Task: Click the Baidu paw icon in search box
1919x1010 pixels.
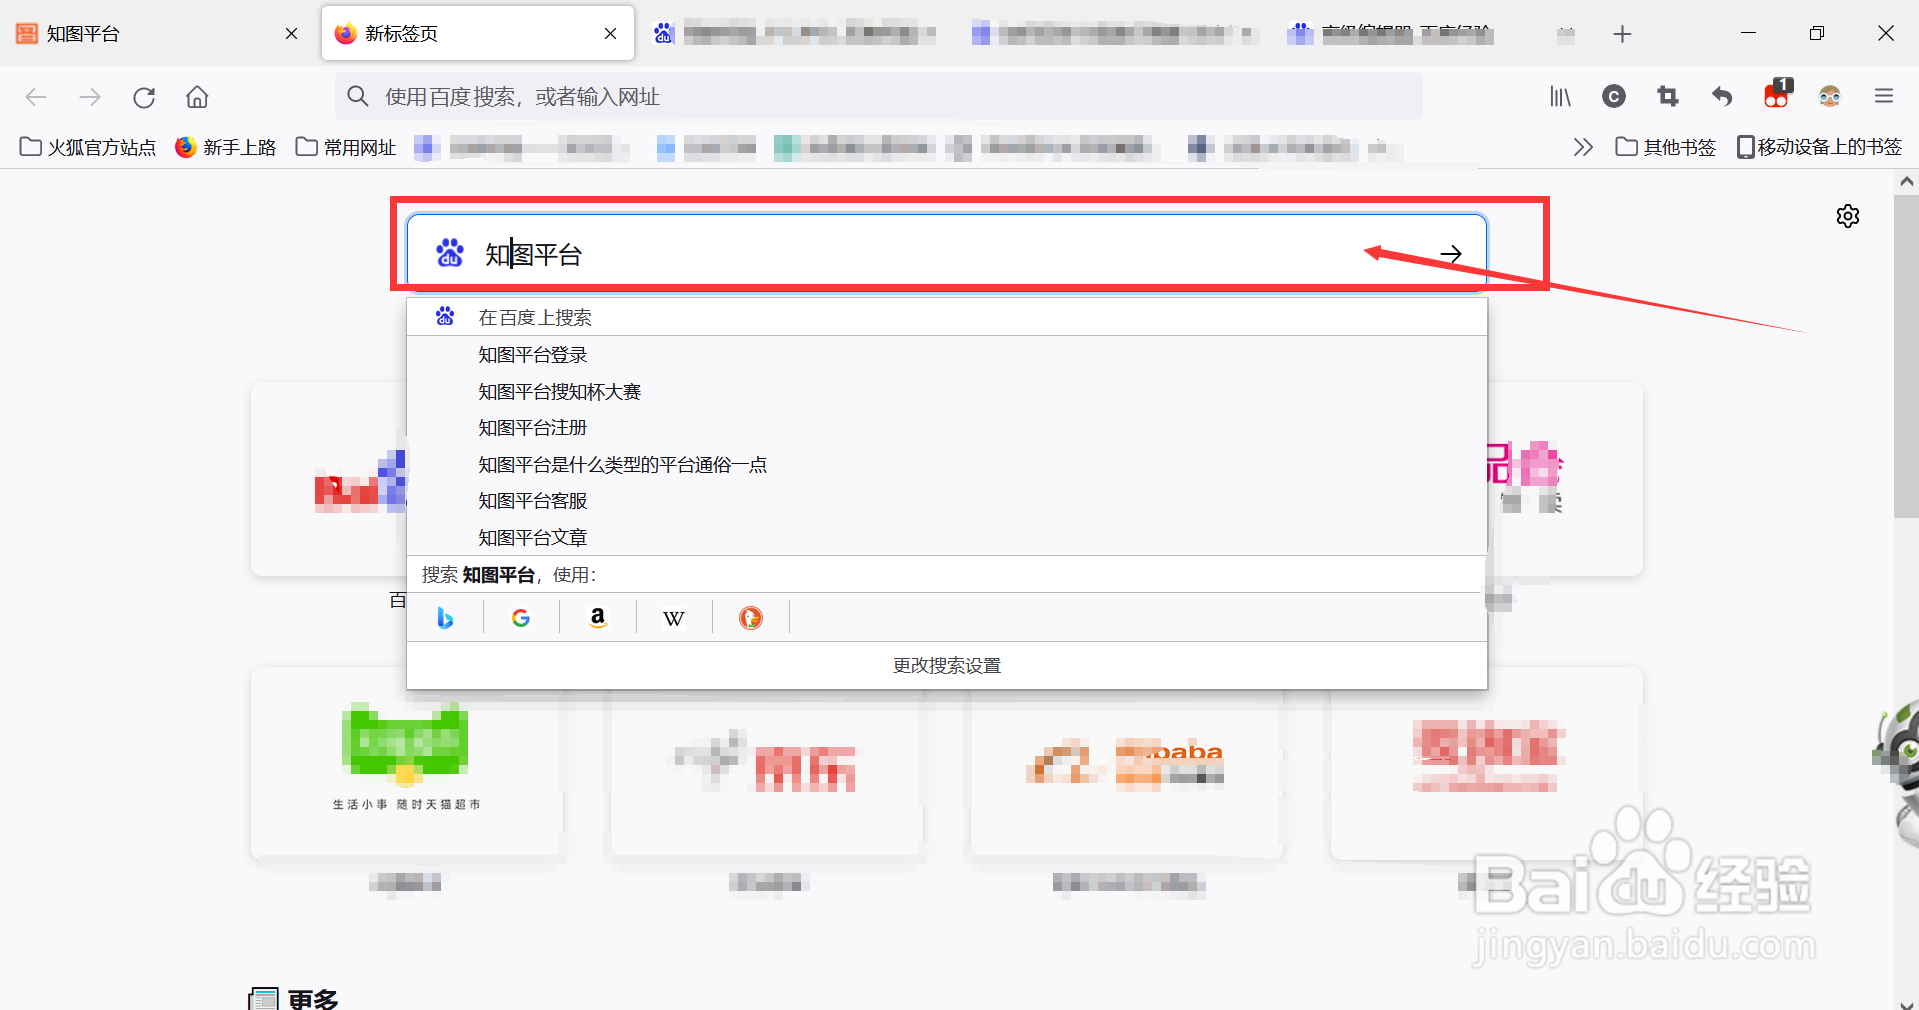Action: tap(449, 253)
